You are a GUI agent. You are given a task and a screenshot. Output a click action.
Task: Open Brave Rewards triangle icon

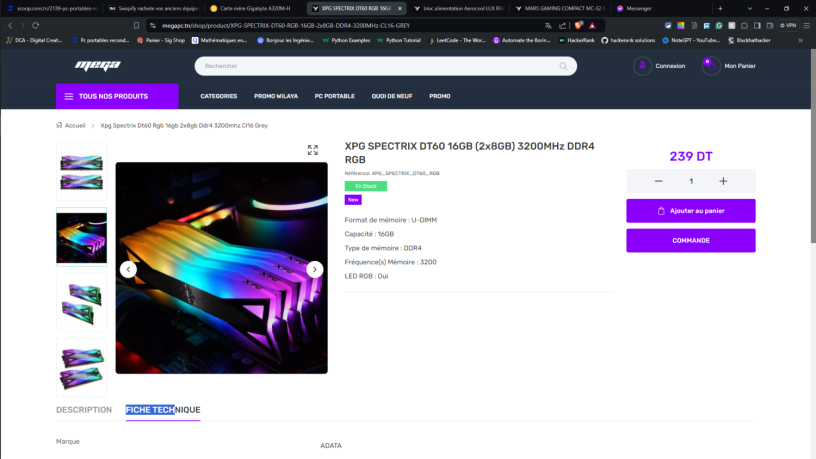click(x=592, y=26)
